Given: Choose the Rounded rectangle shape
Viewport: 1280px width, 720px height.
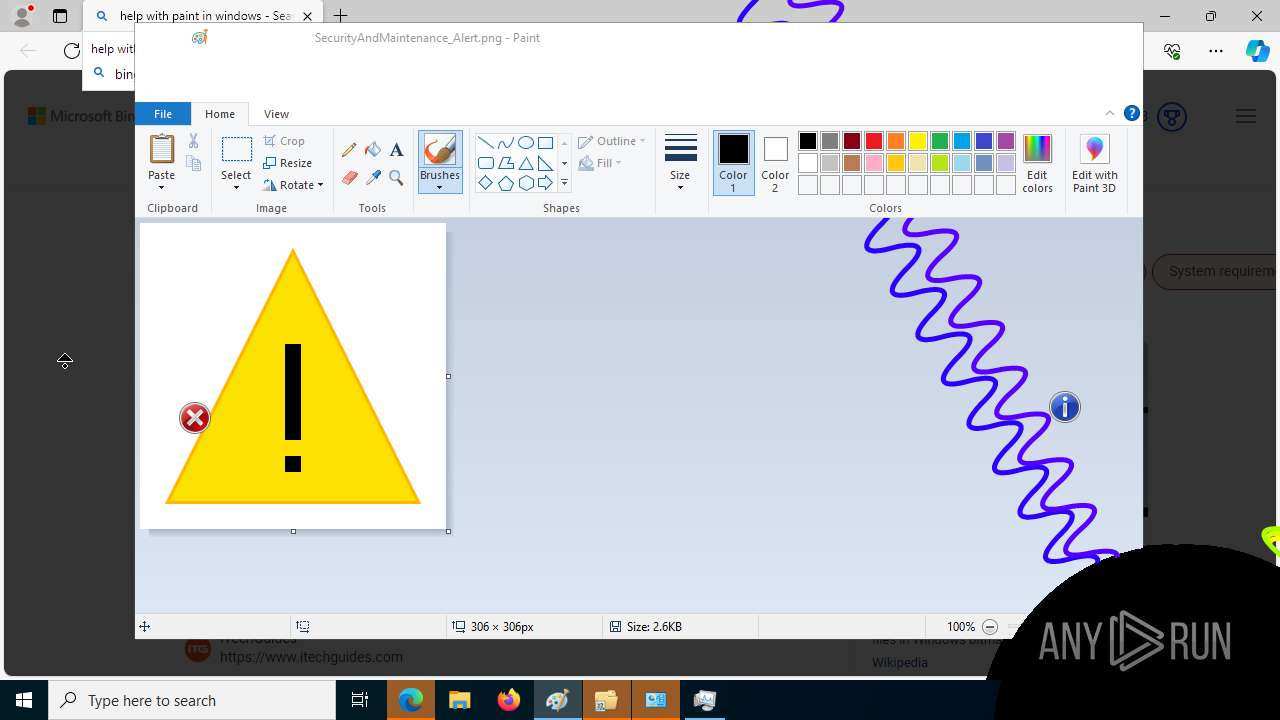Looking at the screenshot, I should click(x=485, y=163).
